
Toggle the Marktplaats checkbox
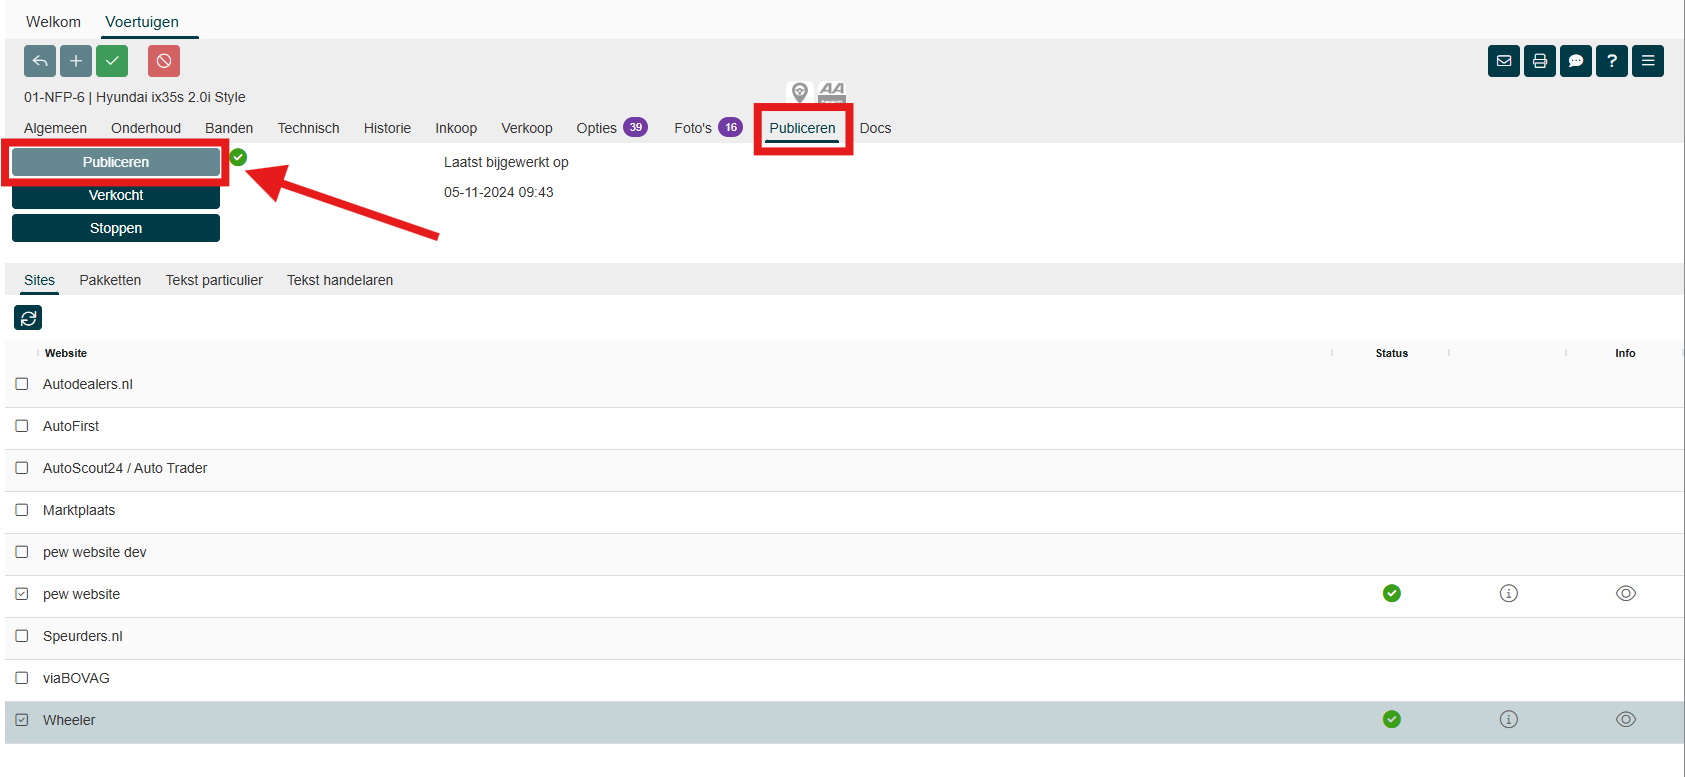[22, 510]
